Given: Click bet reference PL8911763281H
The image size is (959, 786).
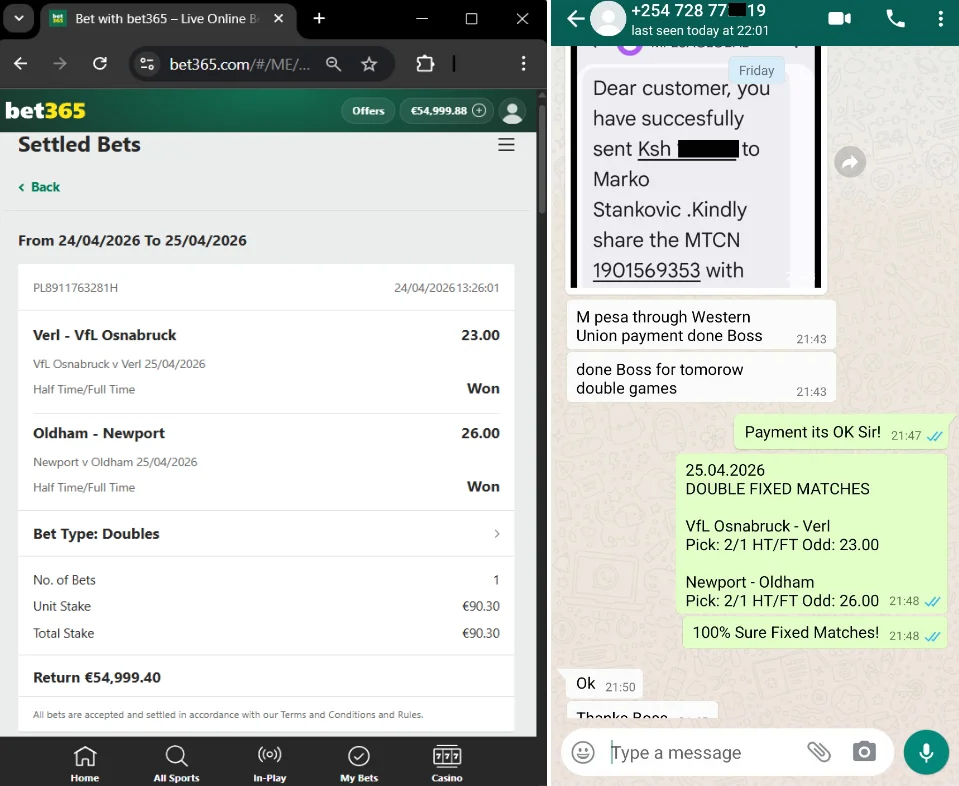Looking at the screenshot, I should 75,287.
